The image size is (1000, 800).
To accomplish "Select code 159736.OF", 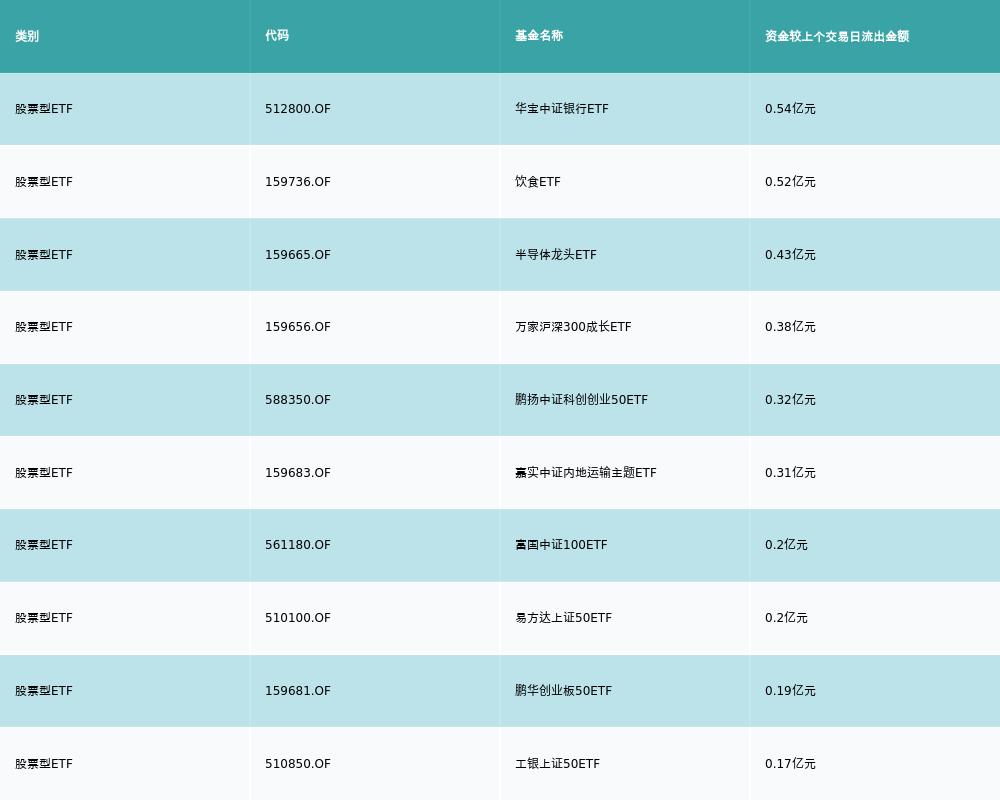I will tap(298, 181).
